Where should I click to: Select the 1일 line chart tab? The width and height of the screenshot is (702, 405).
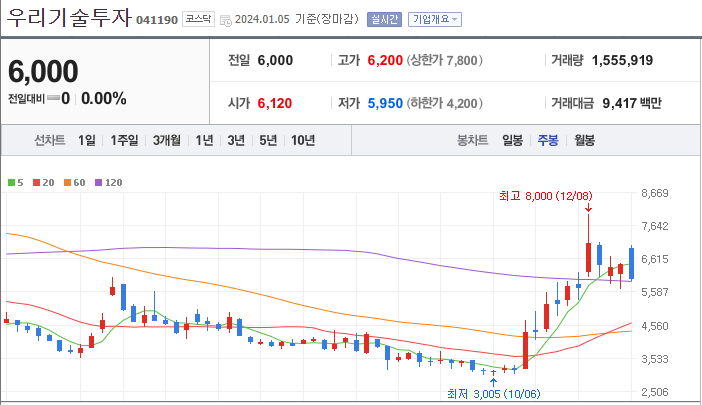(86, 140)
